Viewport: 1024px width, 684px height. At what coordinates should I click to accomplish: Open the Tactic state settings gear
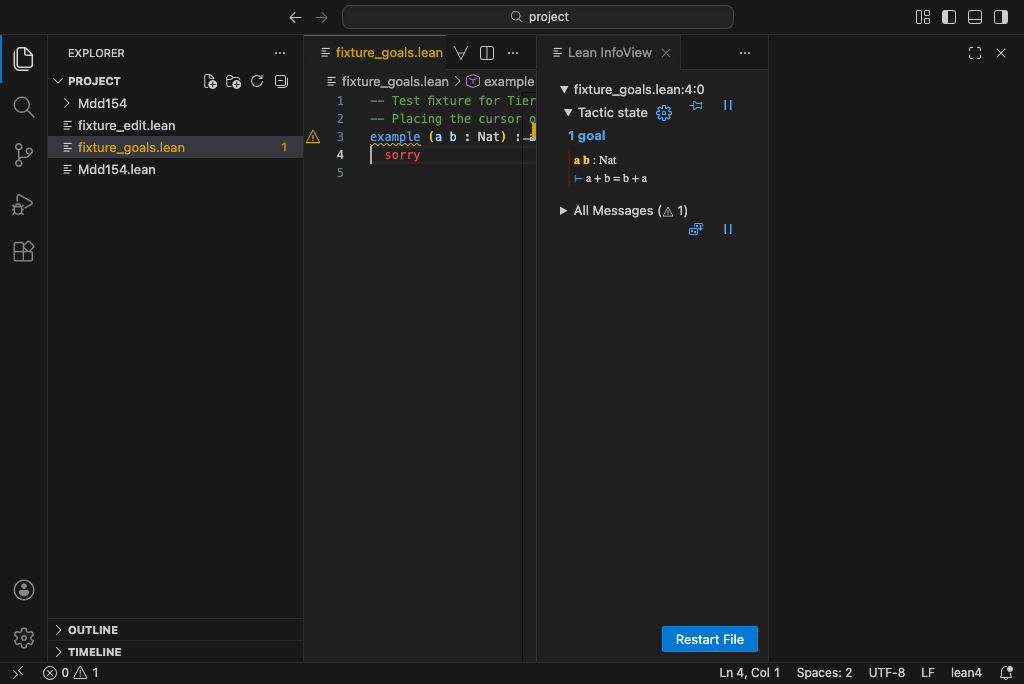pyautogui.click(x=663, y=113)
